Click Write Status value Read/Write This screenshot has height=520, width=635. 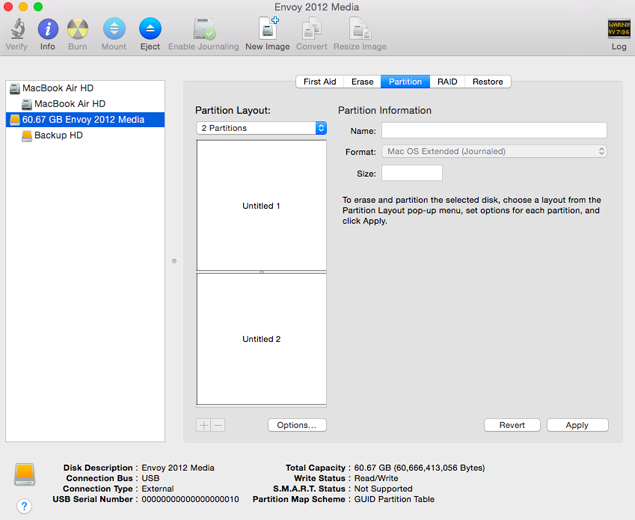click(376, 478)
